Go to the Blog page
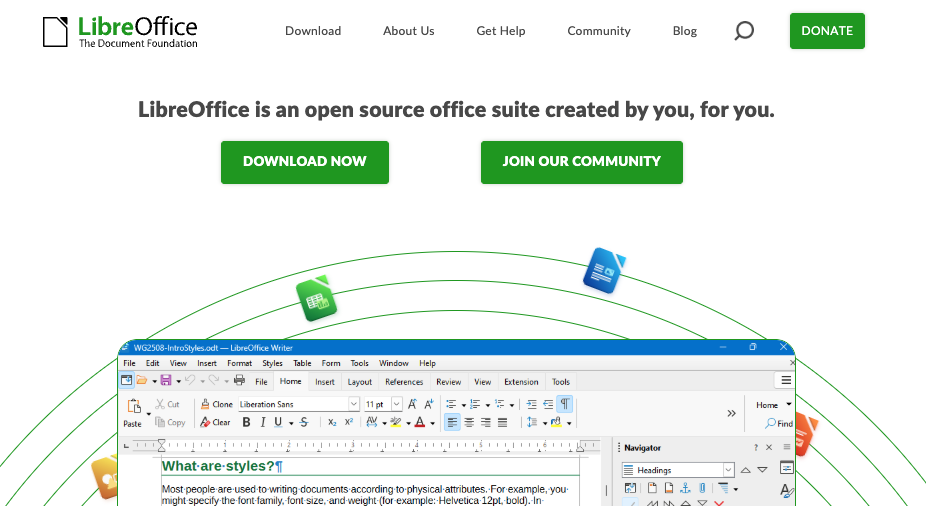926x506 pixels. pos(684,31)
